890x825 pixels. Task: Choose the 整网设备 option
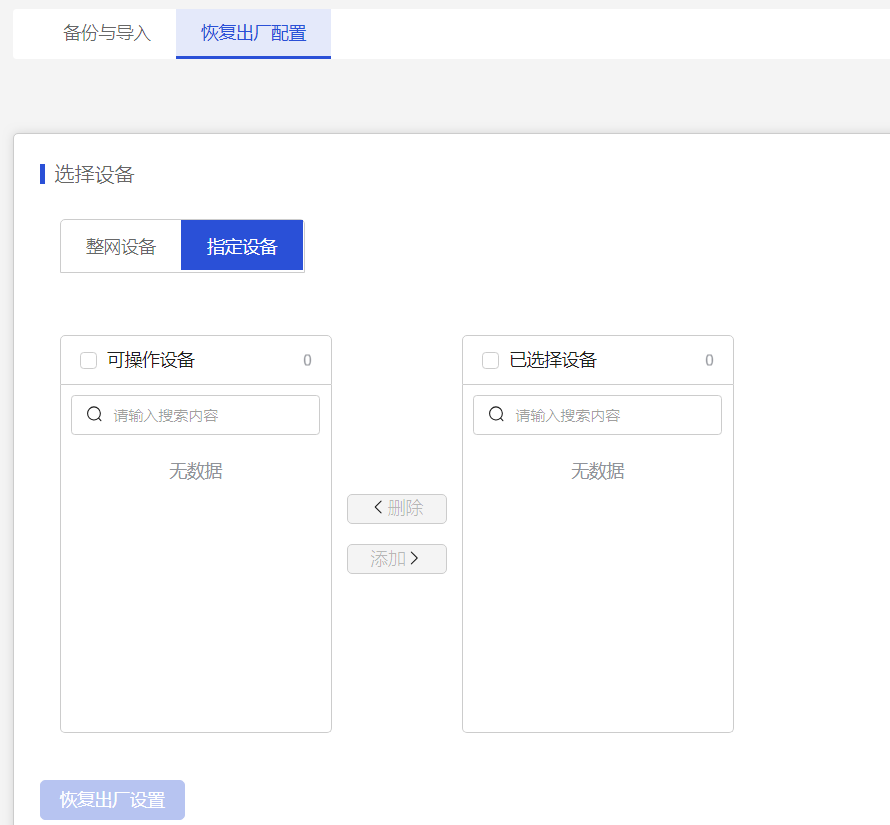click(121, 247)
